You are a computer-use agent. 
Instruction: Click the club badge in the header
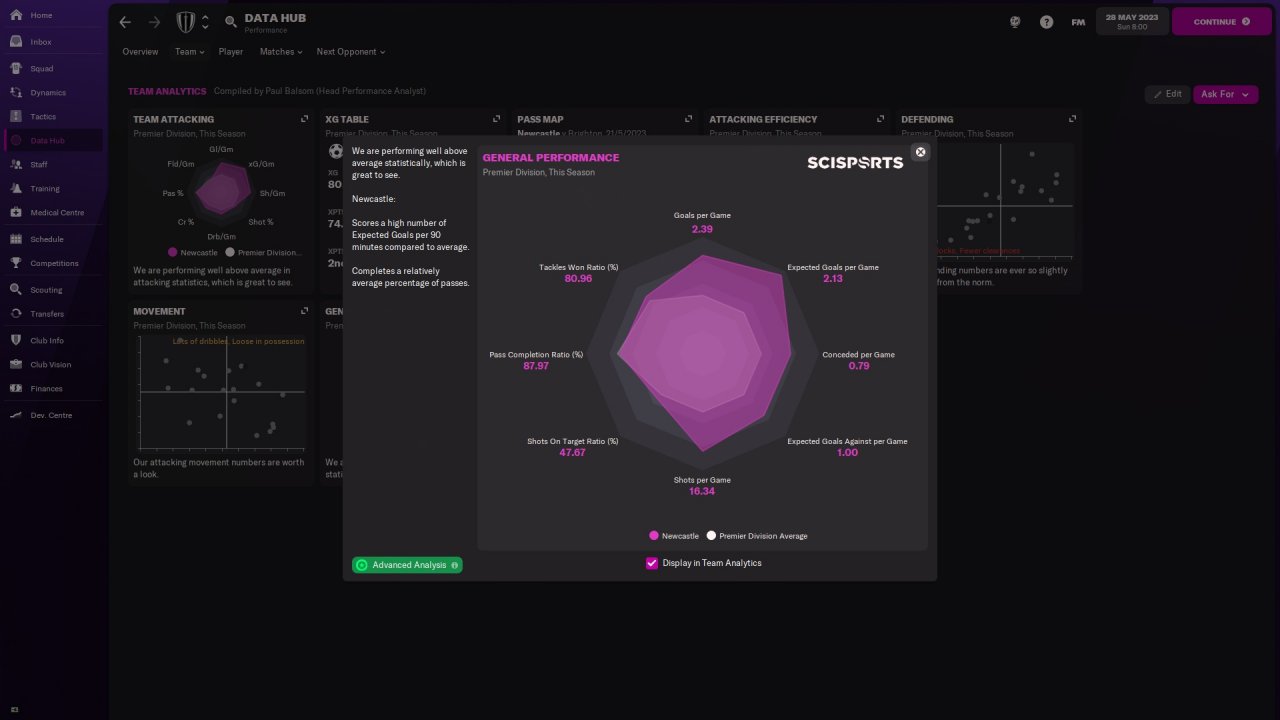(x=186, y=22)
